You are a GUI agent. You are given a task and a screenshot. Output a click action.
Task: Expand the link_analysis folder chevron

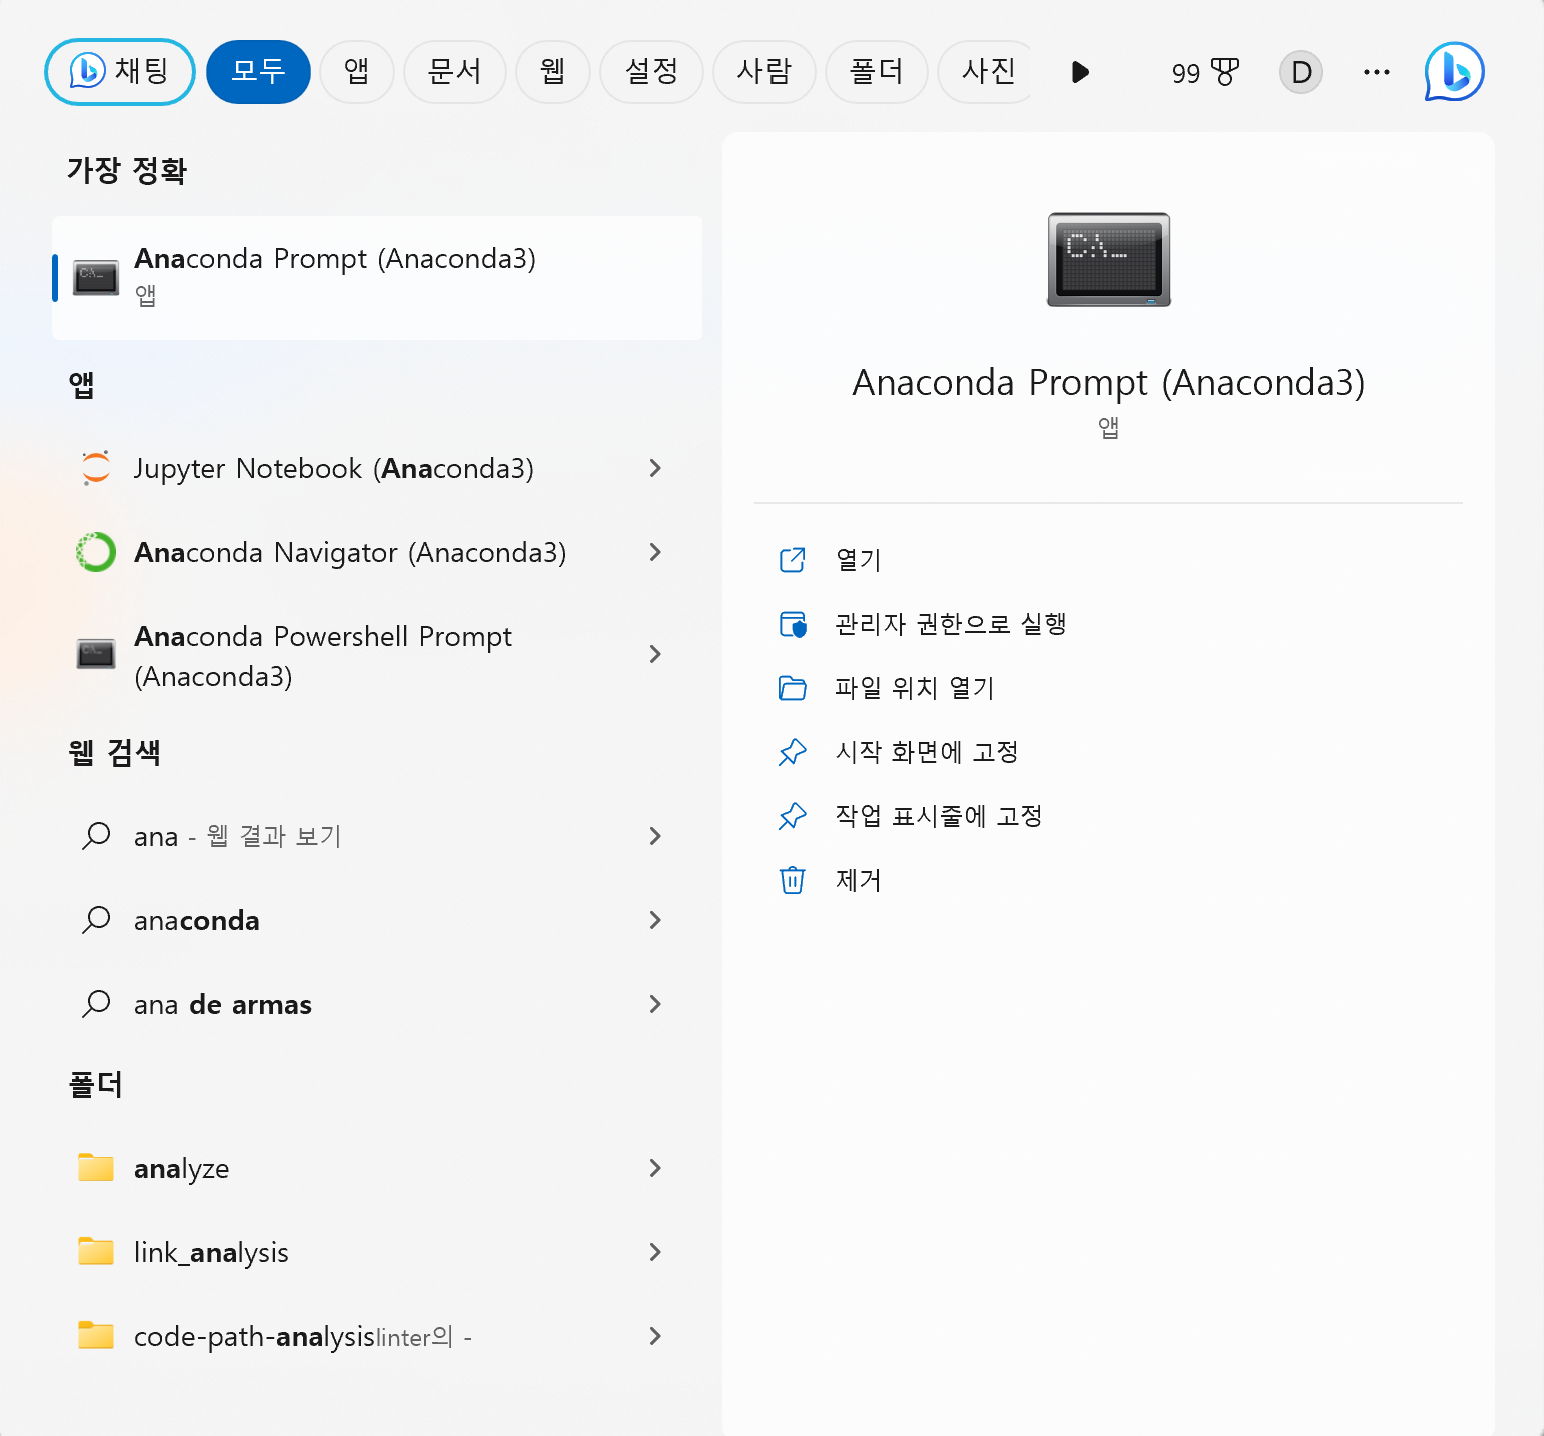[x=655, y=1252]
